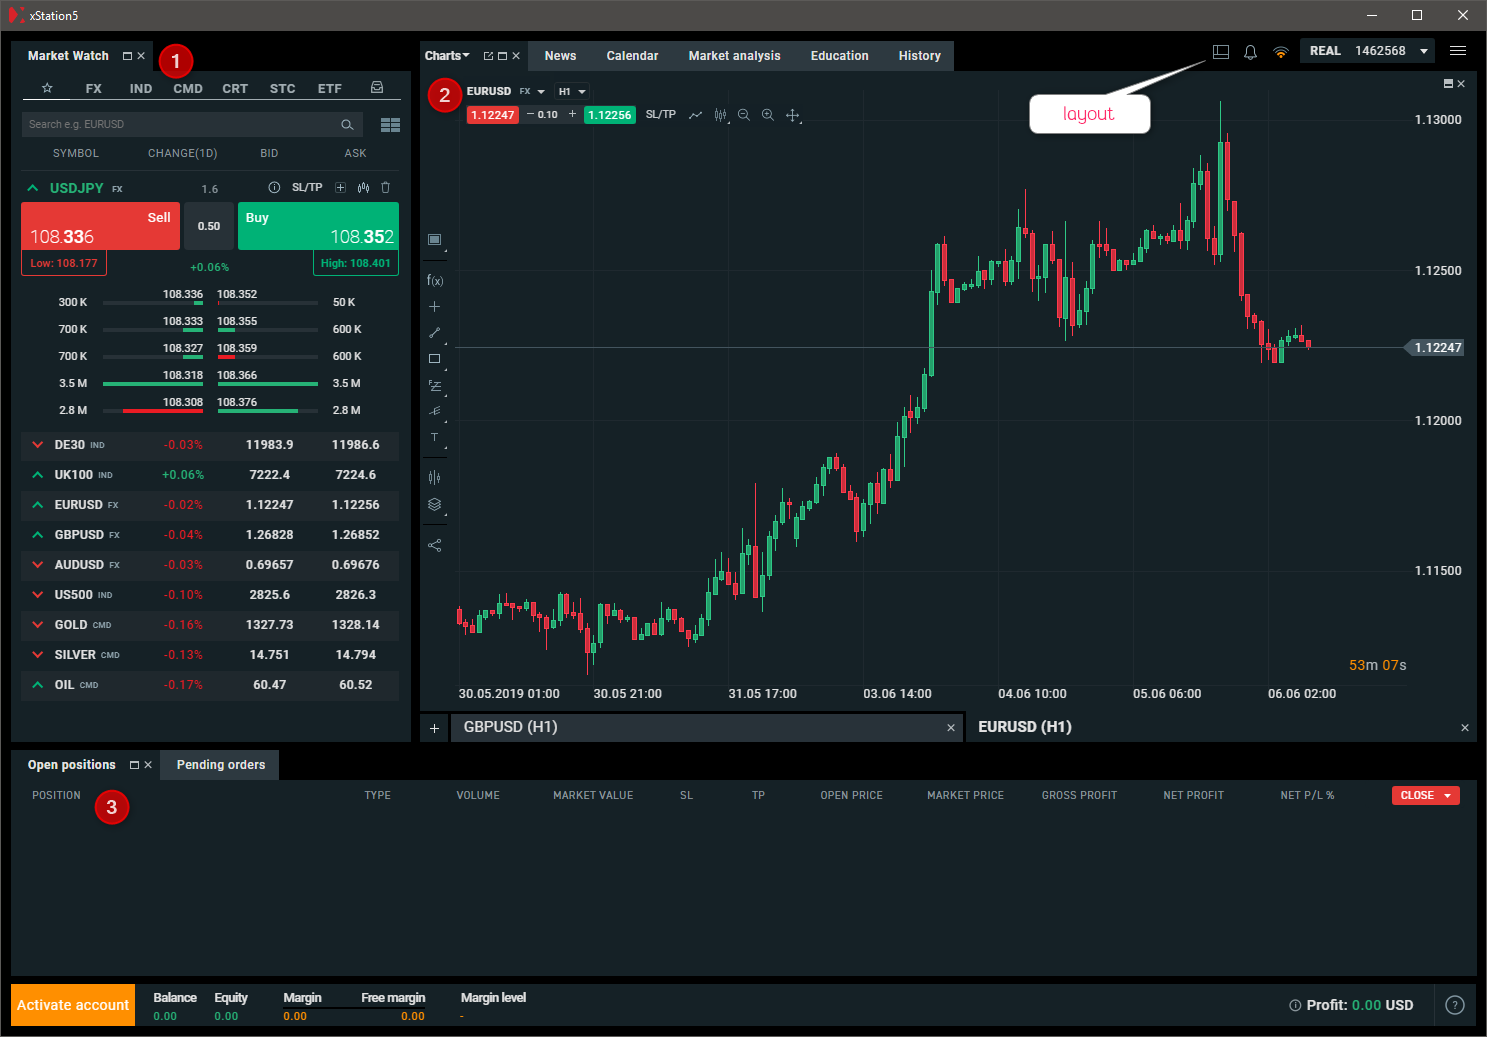Image resolution: width=1487 pixels, height=1037 pixels.
Task: Zoom out the EURUSD chart
Action: coord(744,115)
